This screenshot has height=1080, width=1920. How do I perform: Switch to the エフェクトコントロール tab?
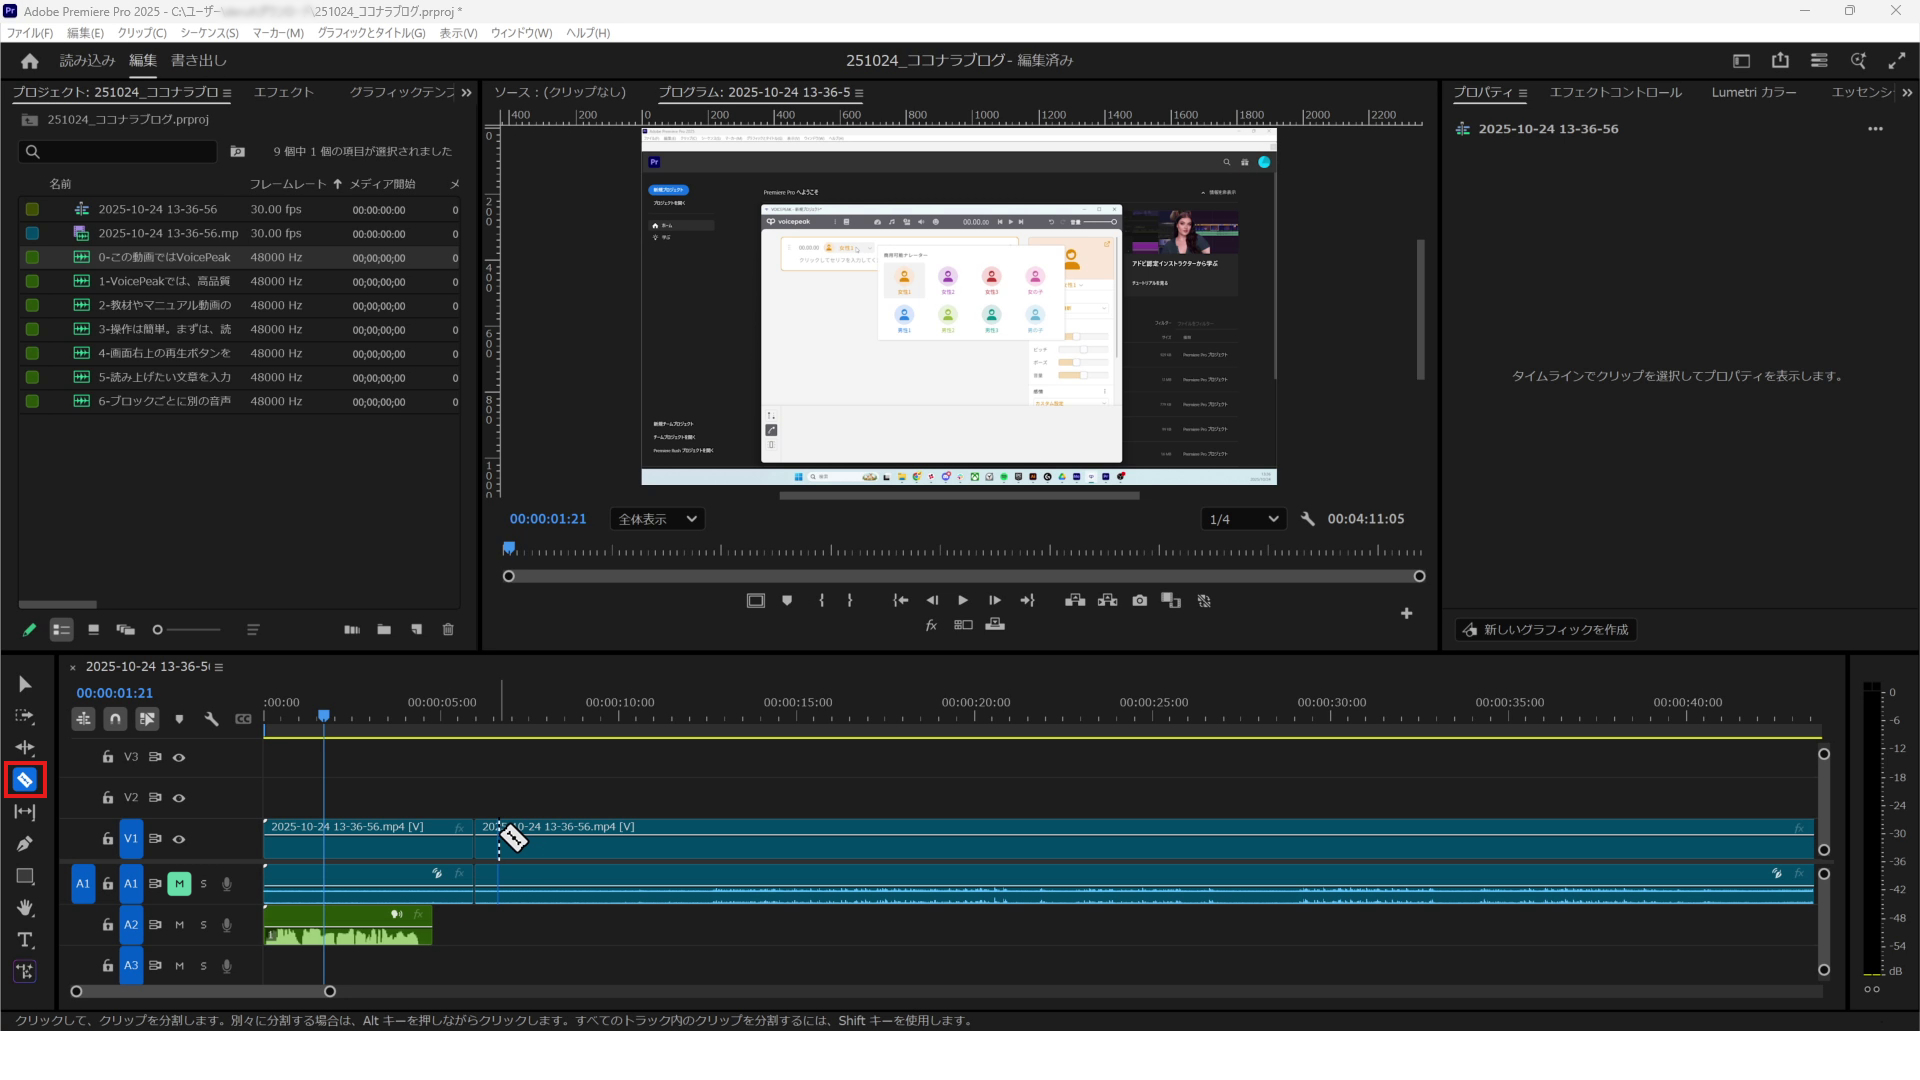click(1615, 92)
